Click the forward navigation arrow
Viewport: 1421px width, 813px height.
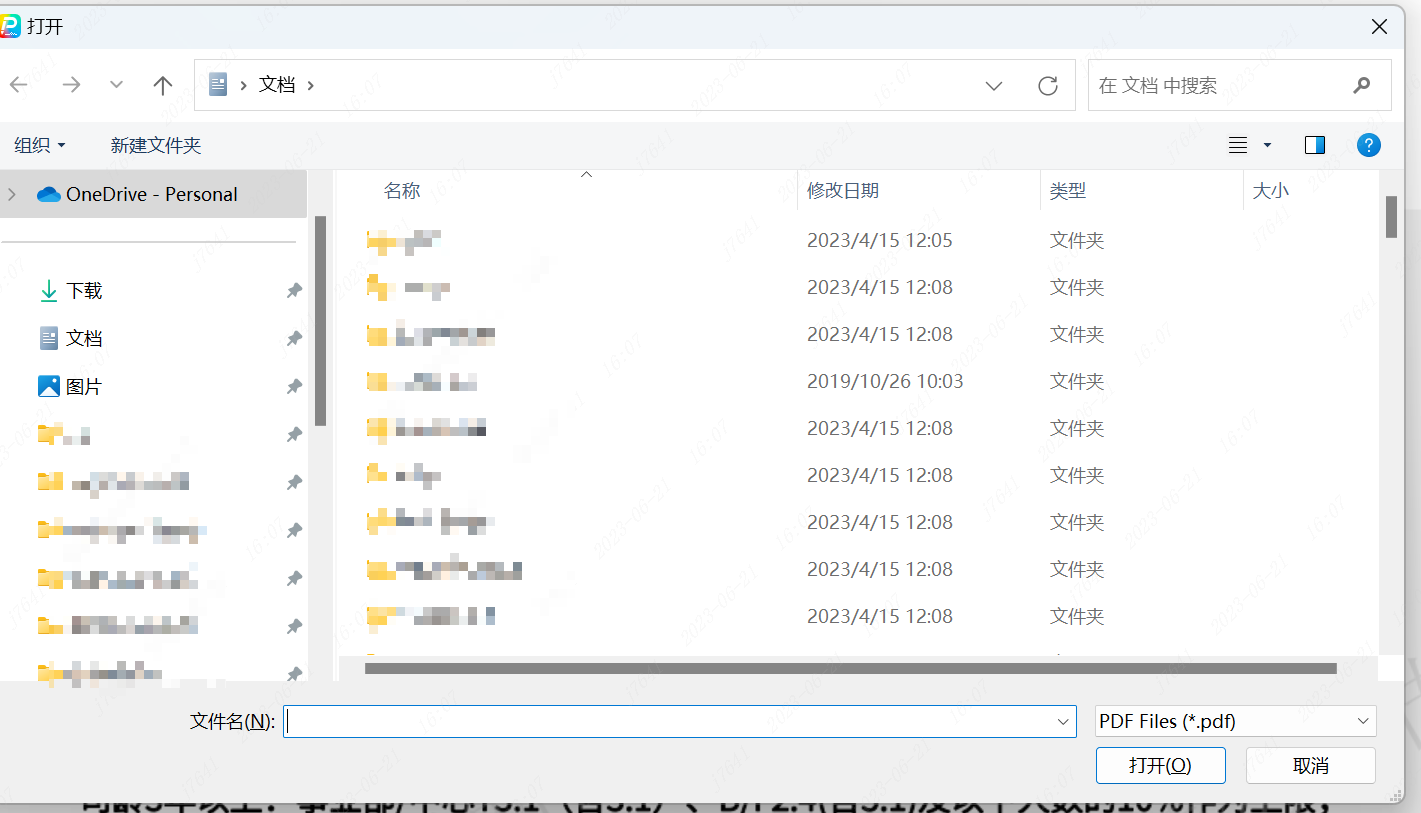pyautogui.click(x=71, y=85)
